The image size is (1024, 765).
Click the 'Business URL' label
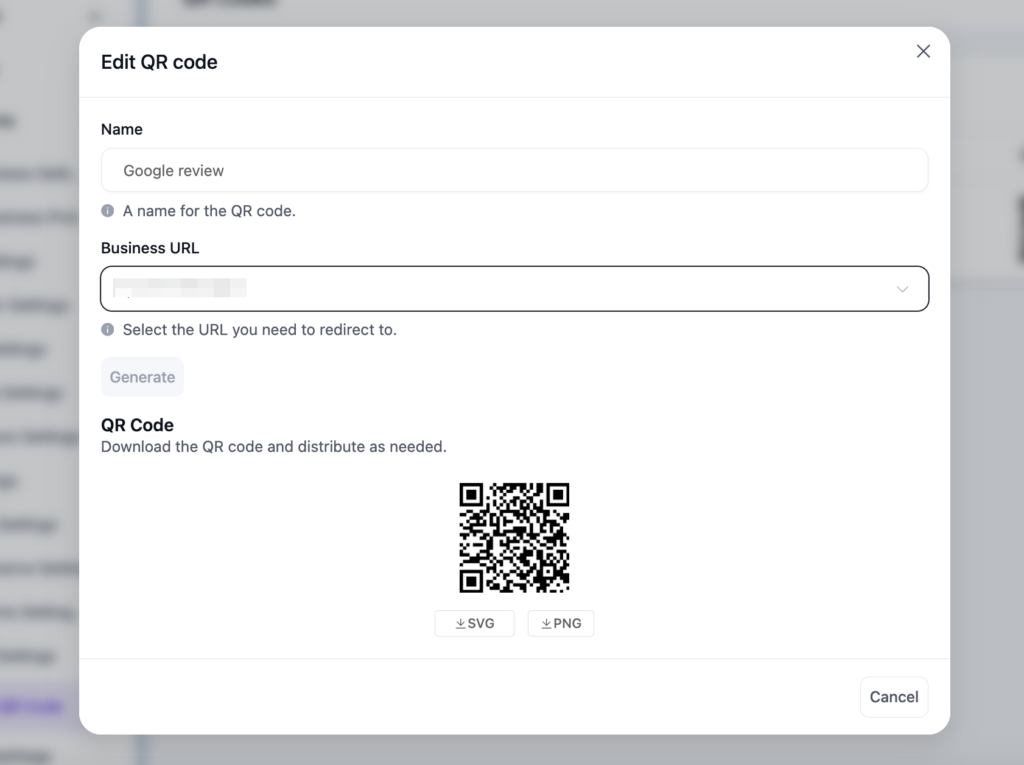[150, 248]
